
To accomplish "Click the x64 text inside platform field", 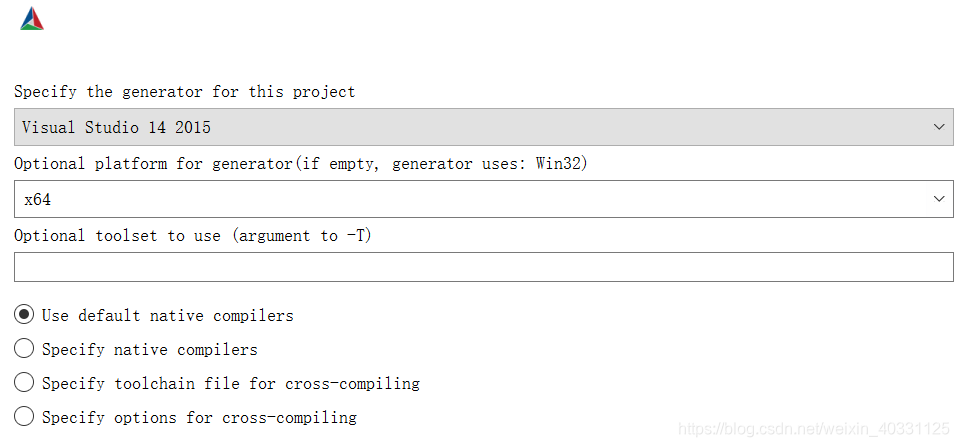I will point(37,199).
